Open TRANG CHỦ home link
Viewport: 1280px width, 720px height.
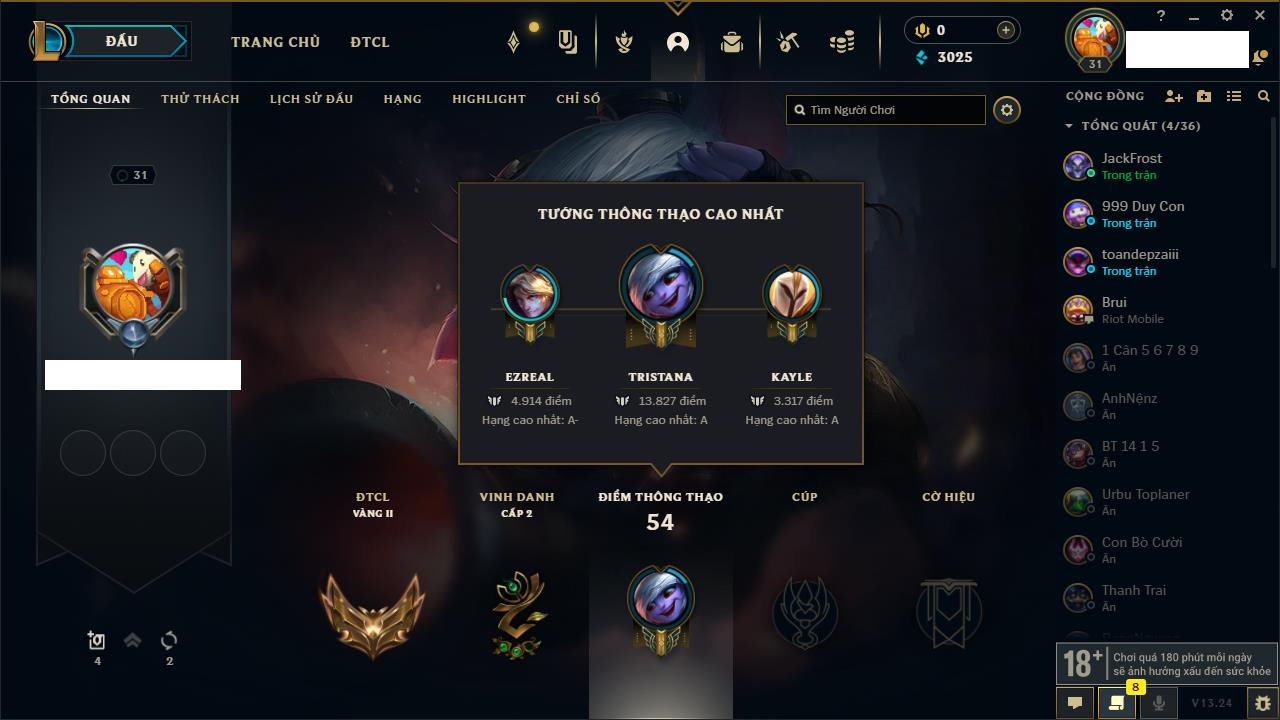click(275, 42)
